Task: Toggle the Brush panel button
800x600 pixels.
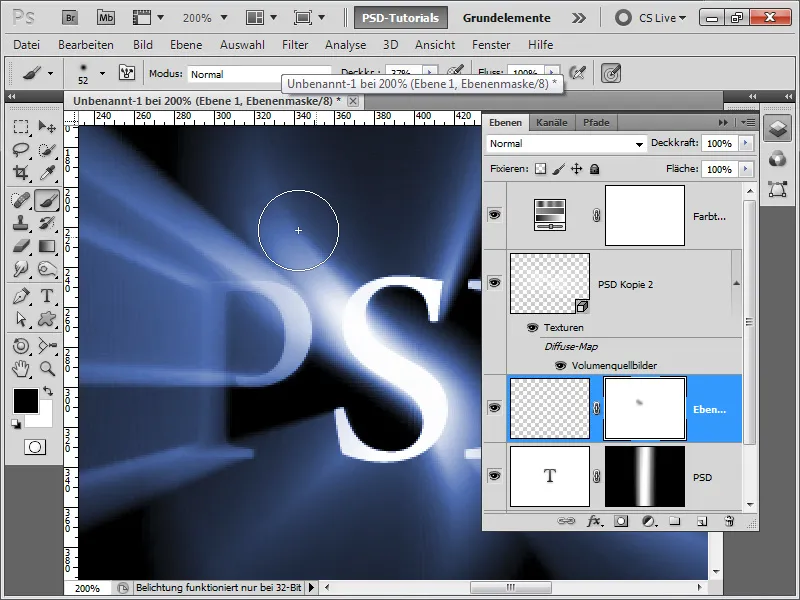Action: (x=127, y=73)
